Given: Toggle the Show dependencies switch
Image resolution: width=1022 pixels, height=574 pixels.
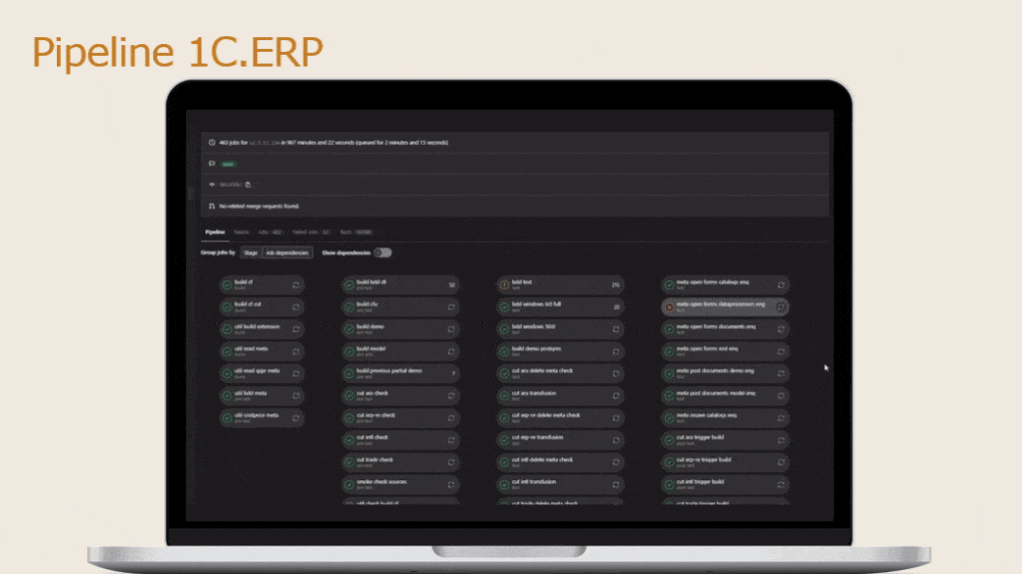Looking at the screenshot, I should click(x=383, y=252).
